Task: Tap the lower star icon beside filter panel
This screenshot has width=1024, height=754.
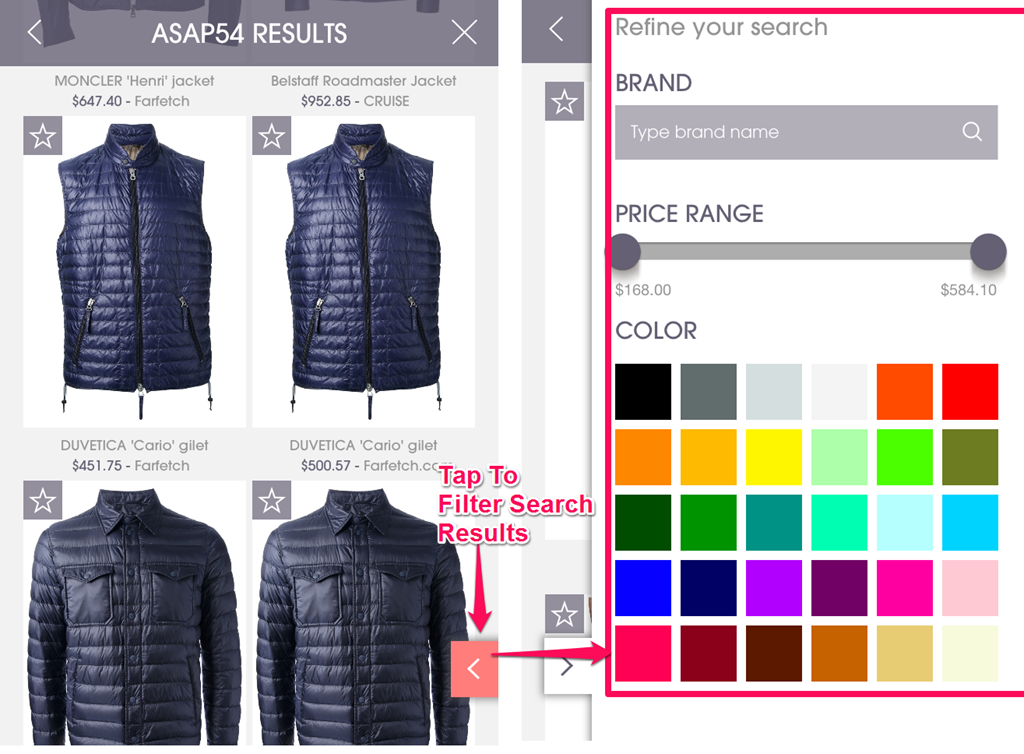Action: 564,614
